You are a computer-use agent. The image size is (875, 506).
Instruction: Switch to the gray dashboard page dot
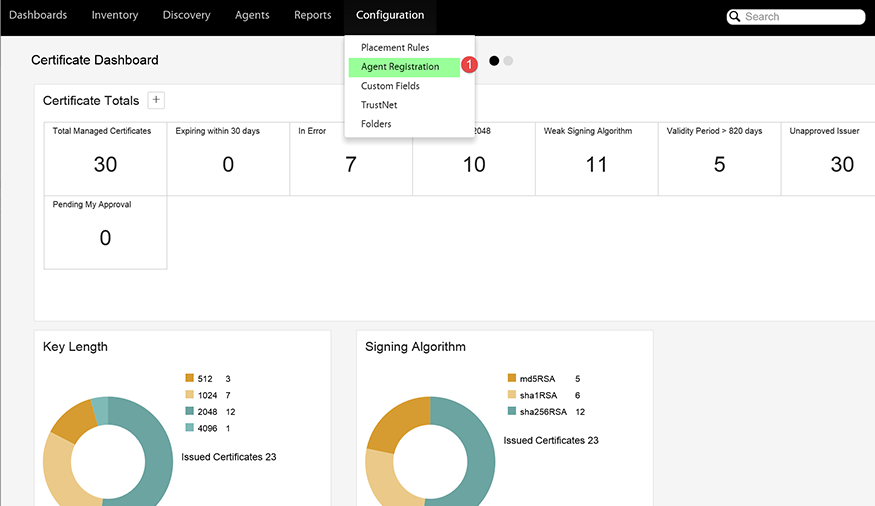click(x=508, y=61)
